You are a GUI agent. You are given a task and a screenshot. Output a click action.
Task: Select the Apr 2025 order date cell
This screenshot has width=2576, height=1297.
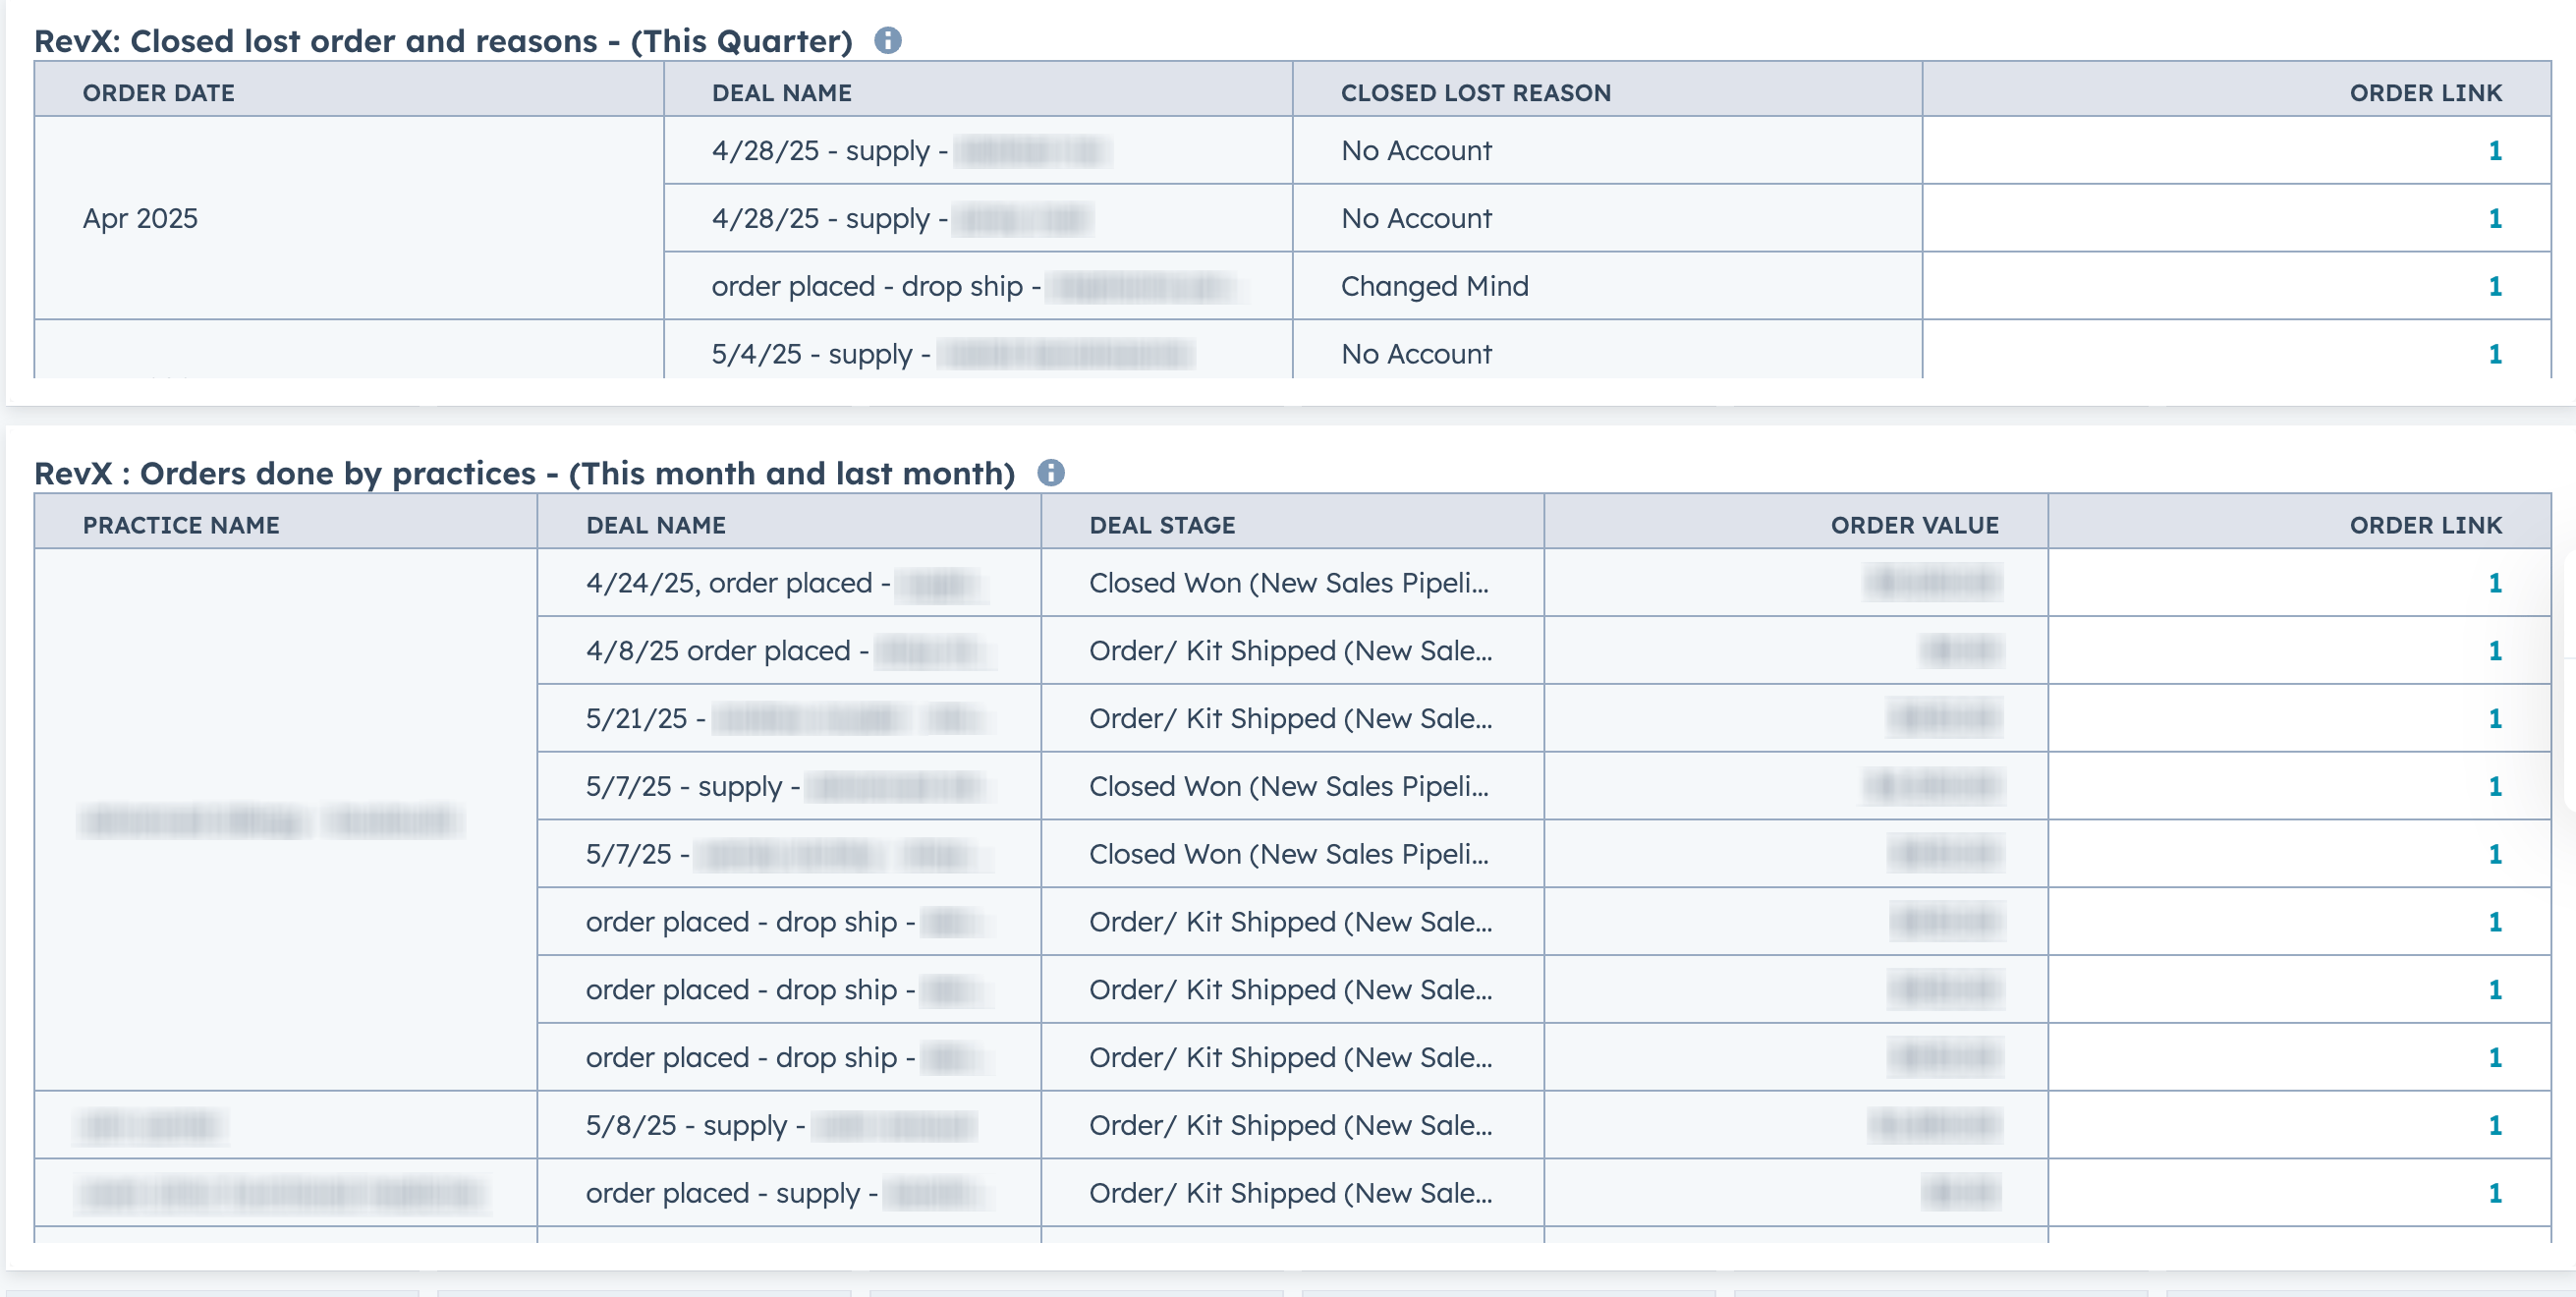click(349, 218)
